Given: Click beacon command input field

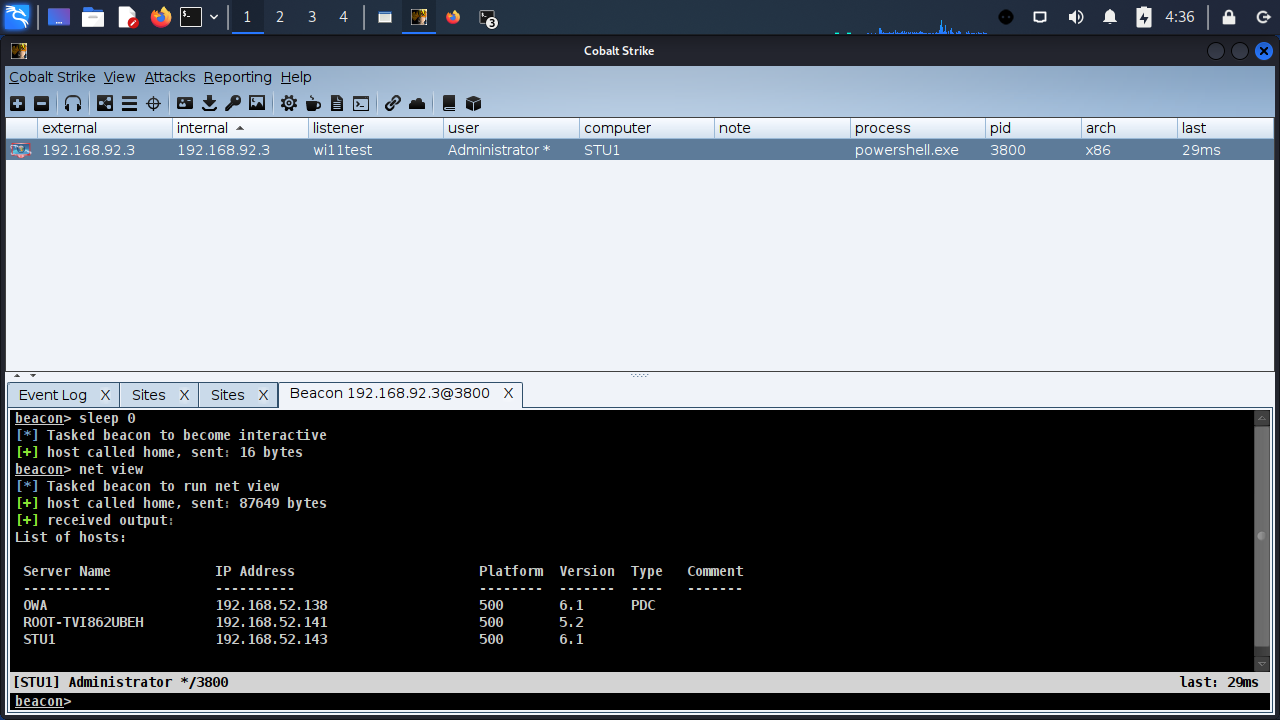Looking at the screenshot, I should 640,702.
